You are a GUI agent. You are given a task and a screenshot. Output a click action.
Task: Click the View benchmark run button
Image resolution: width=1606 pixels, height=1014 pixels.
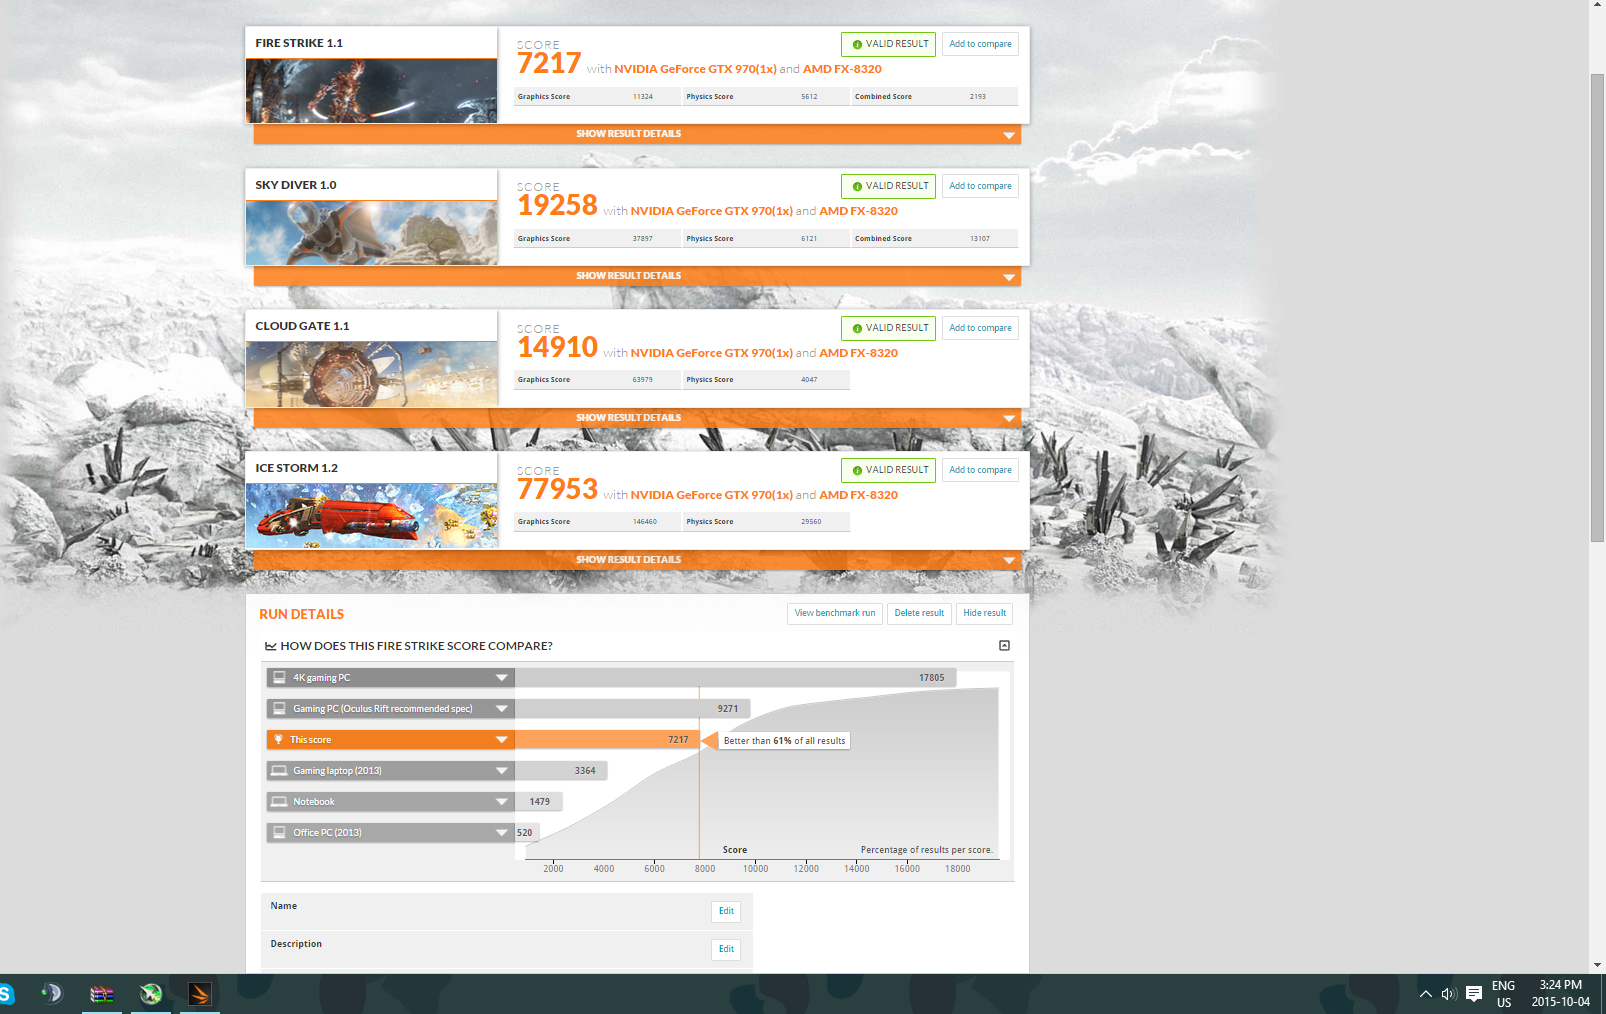coord(835,613)
